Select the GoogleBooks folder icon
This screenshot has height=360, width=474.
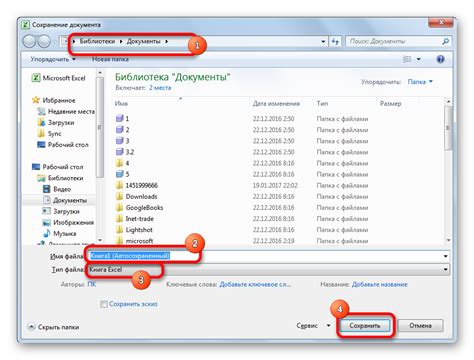(119, 207)
